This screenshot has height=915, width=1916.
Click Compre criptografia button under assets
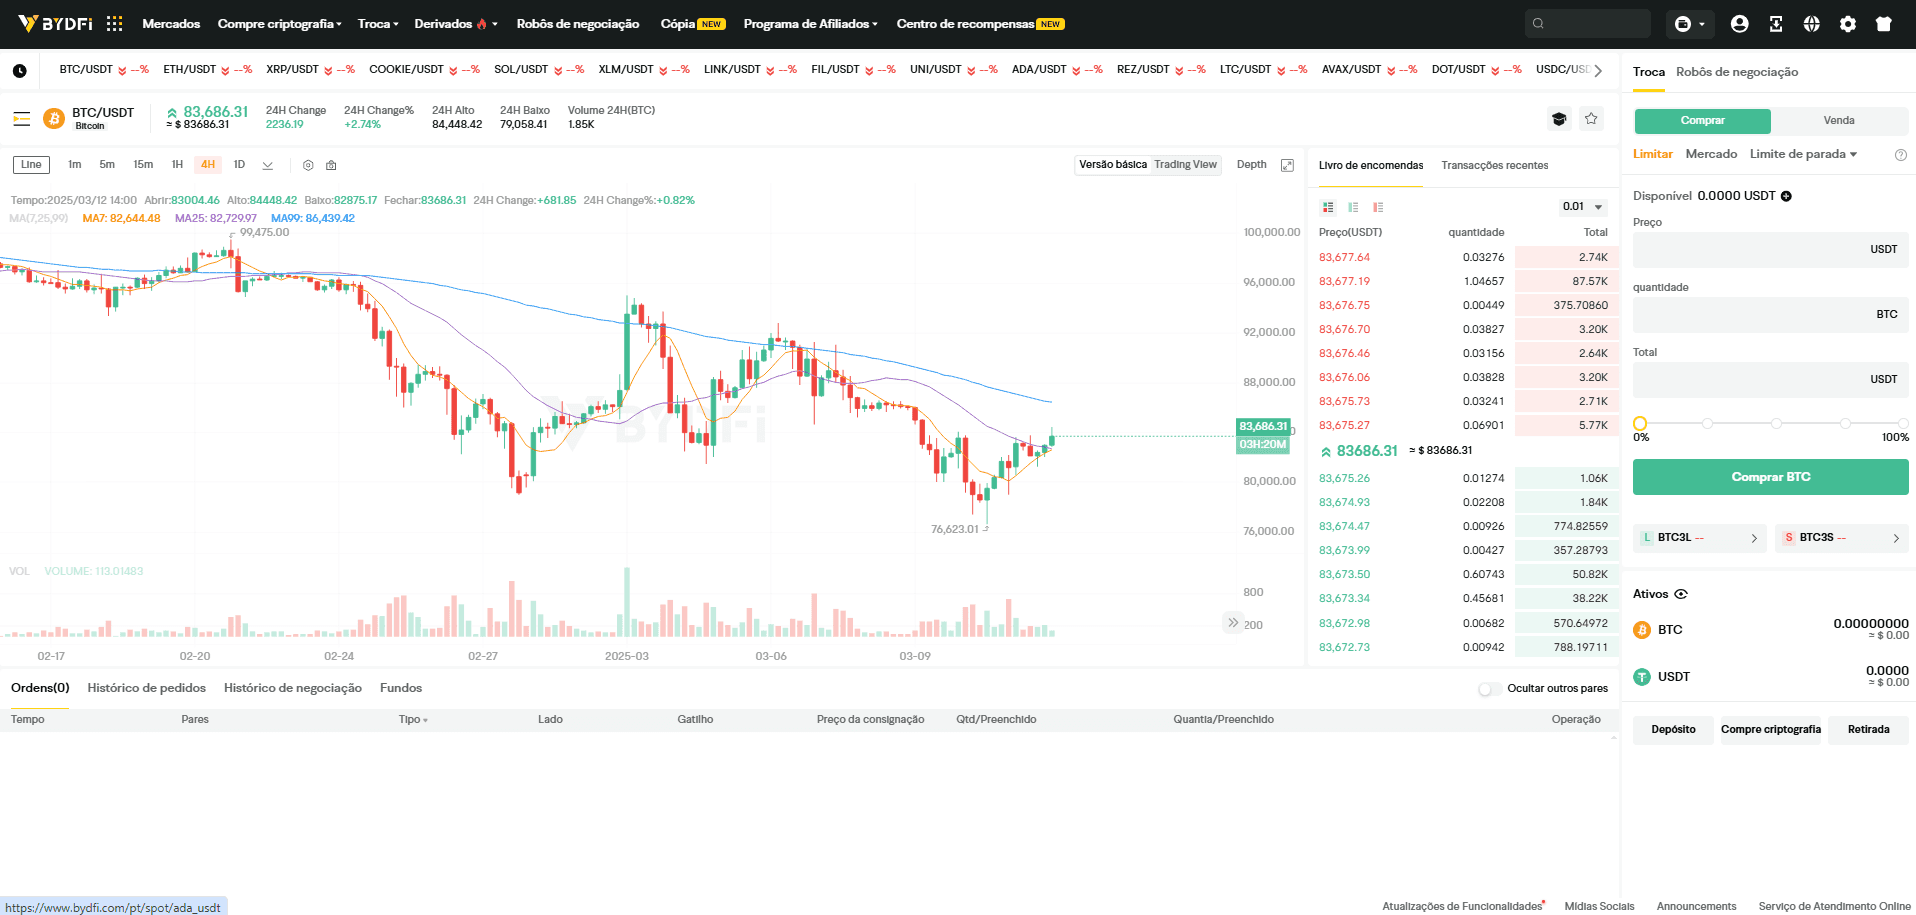[1770, 730]
